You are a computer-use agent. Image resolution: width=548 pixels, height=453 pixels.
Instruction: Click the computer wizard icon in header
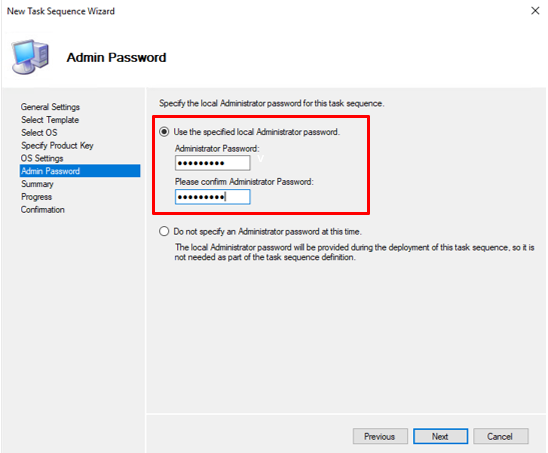click(x=30, y=57)
